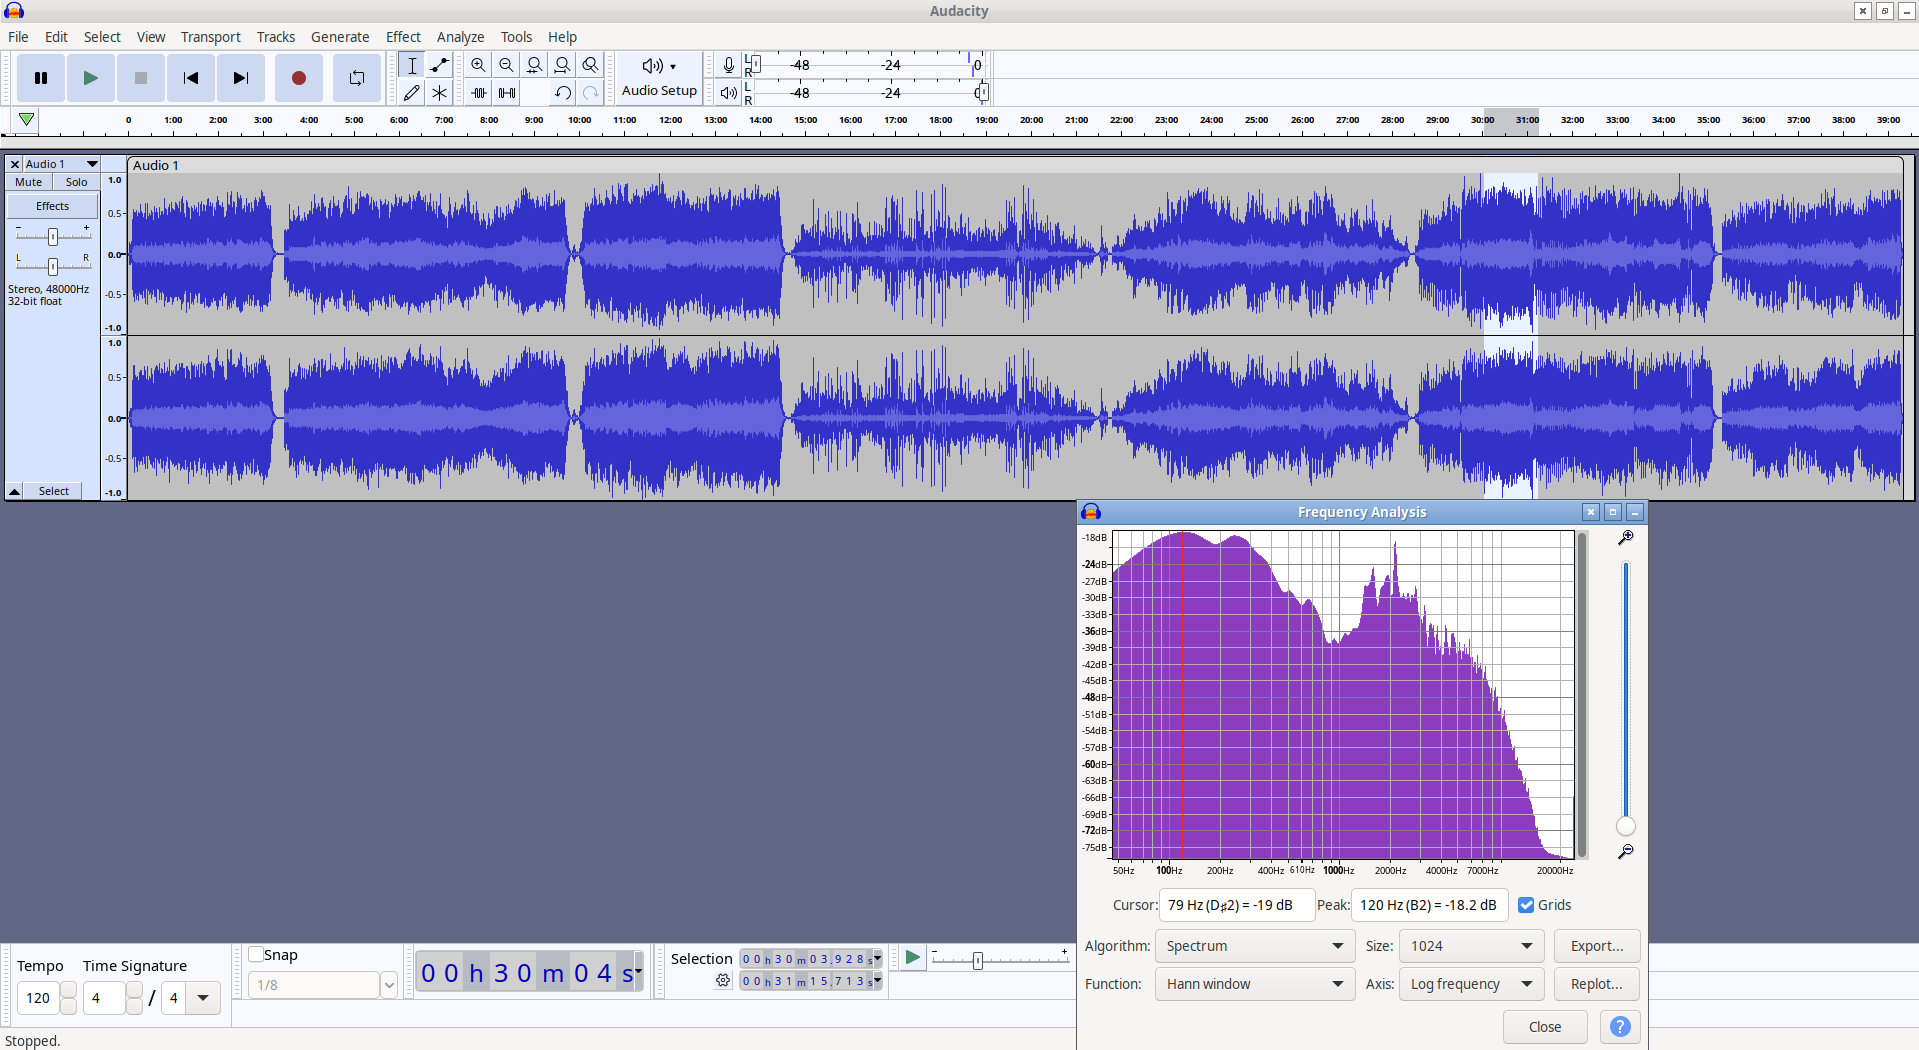
Task: Open time signature denominator dropdown
Action: tap(203, 998)
